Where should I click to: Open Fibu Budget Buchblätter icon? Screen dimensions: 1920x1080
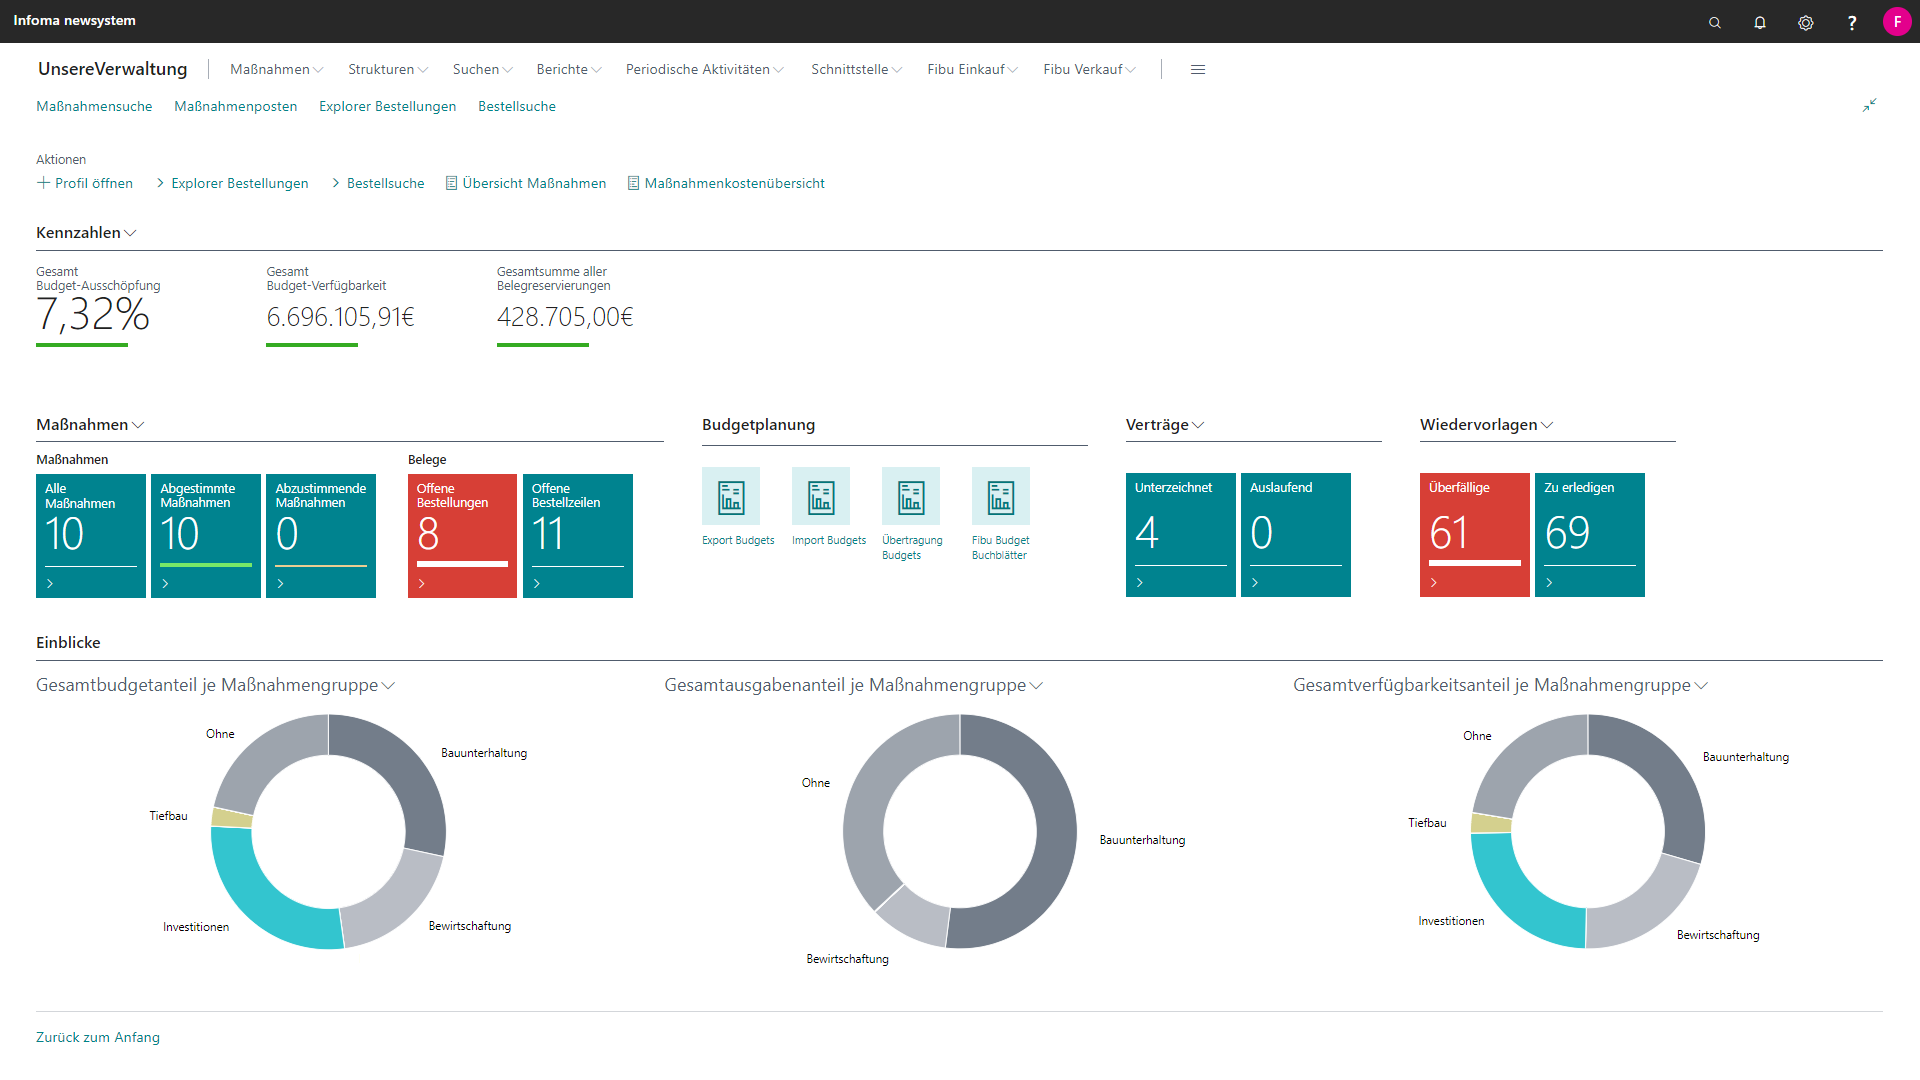[x=1001, y=497]
